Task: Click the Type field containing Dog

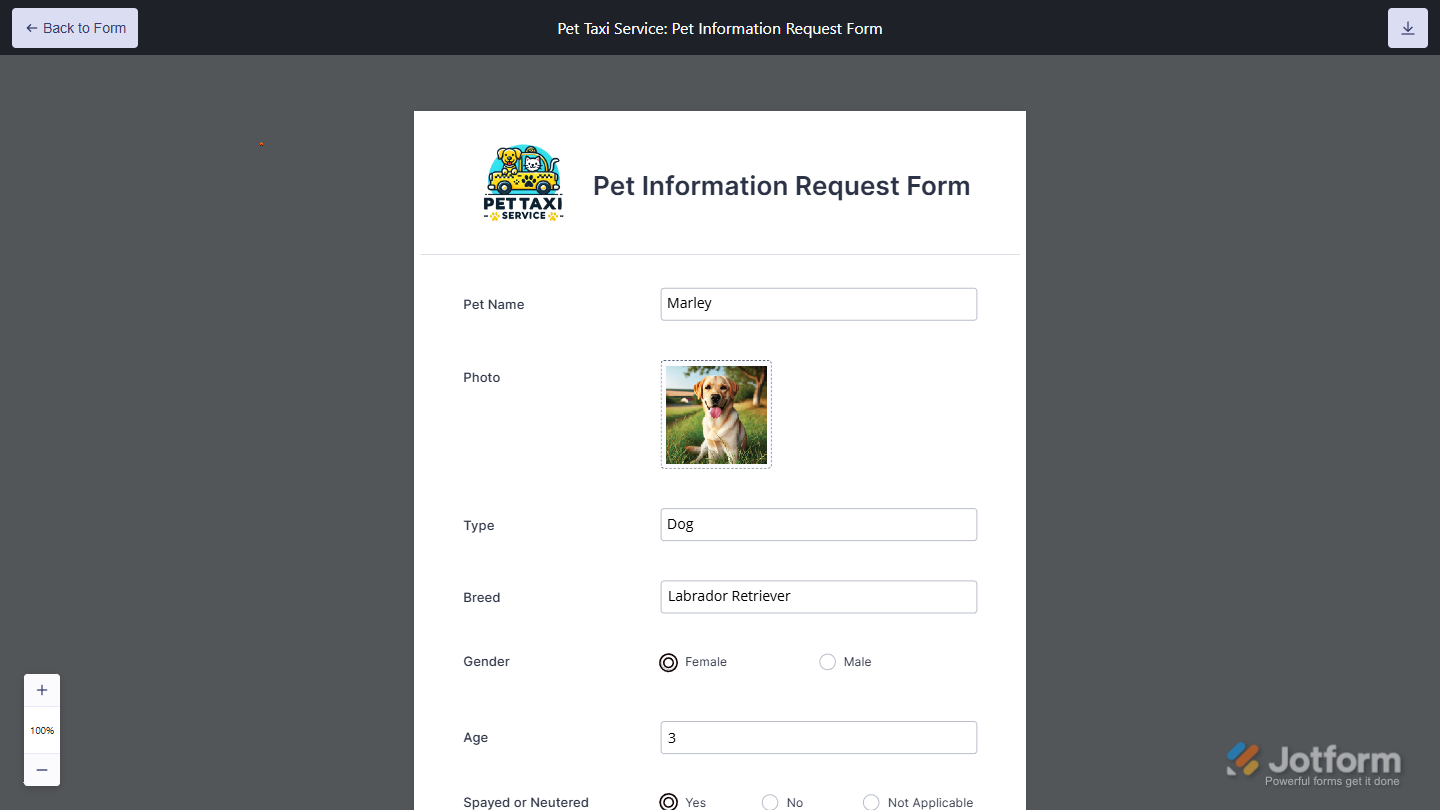Action: point(818,525)
